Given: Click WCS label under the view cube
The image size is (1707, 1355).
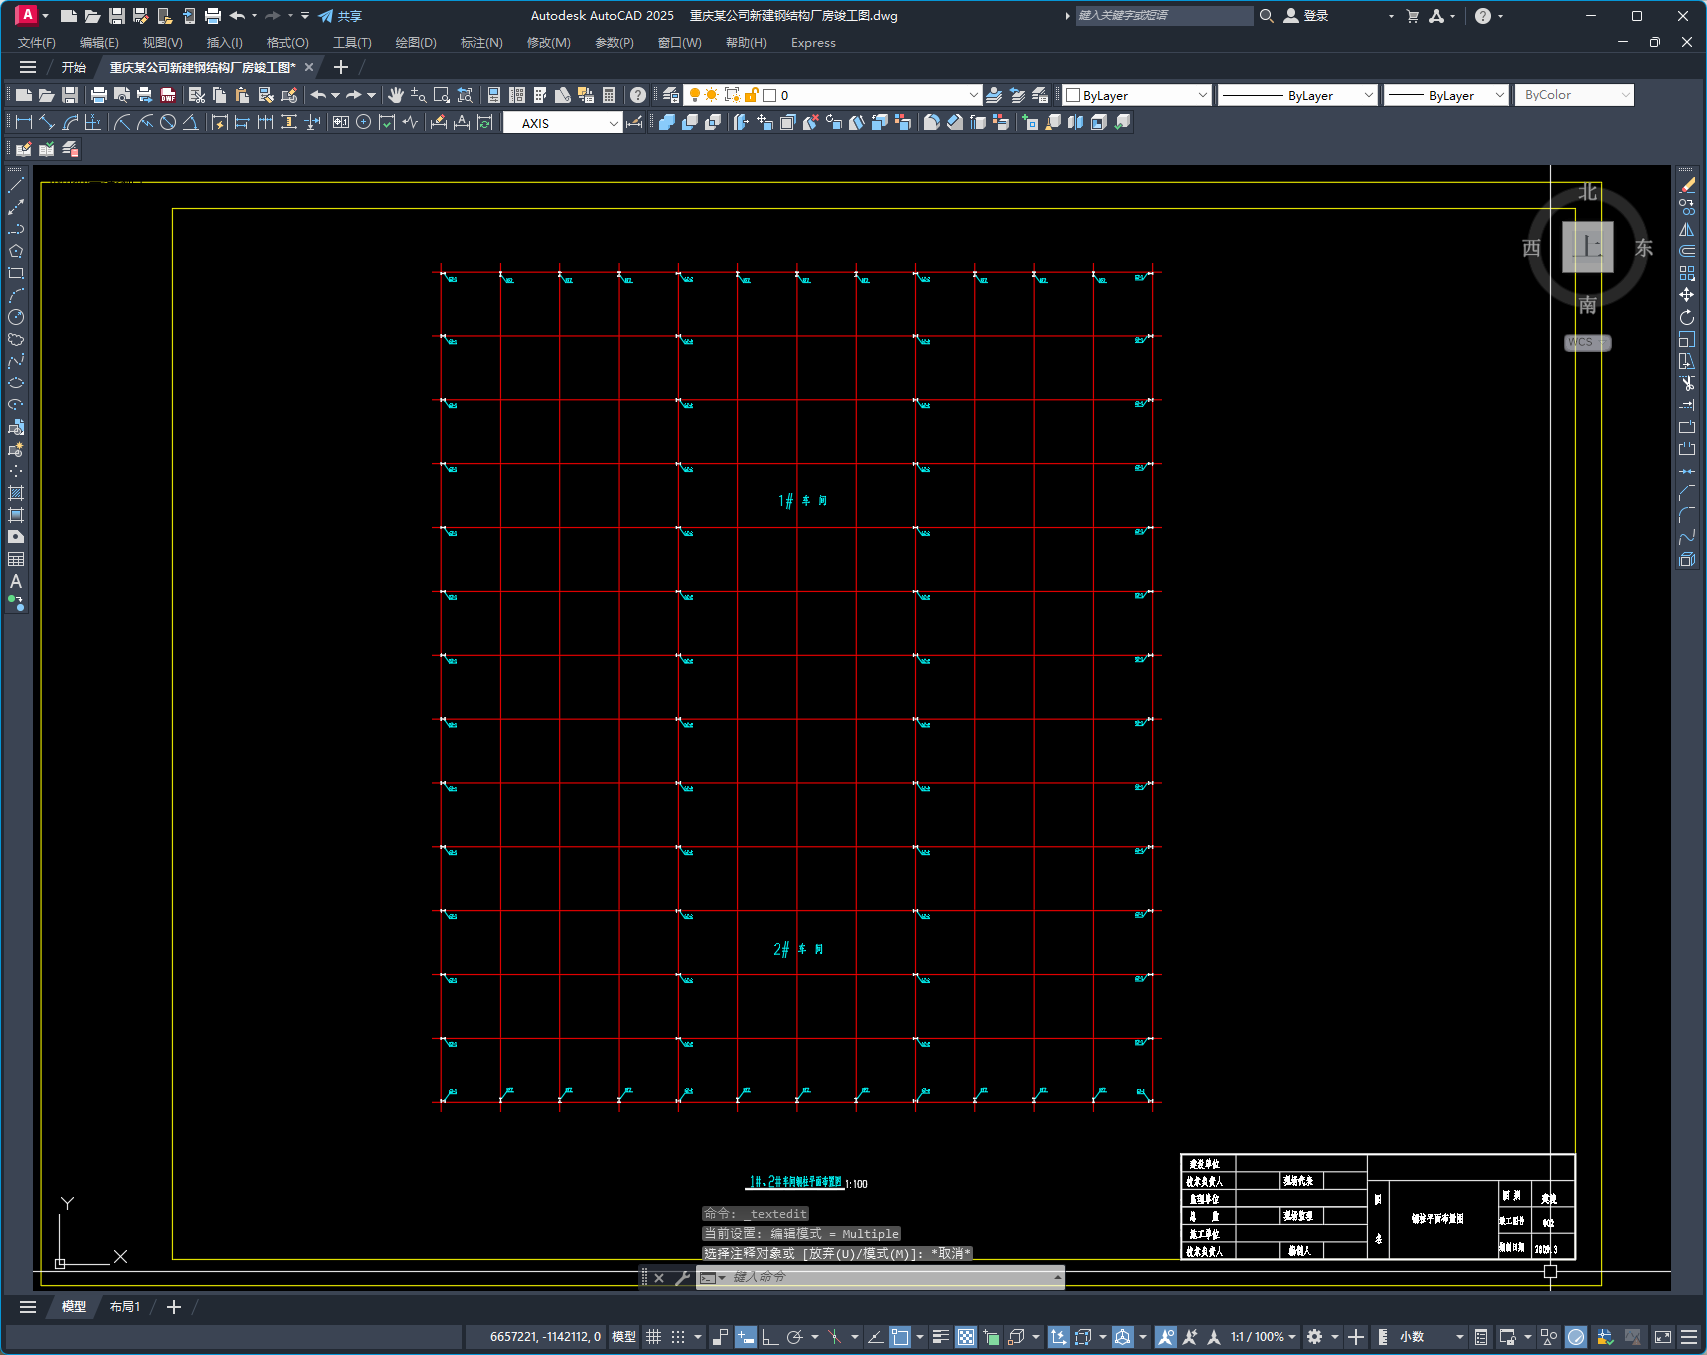Looking at the screenshot, I should pyautogui.click(x=1587, y=342).
